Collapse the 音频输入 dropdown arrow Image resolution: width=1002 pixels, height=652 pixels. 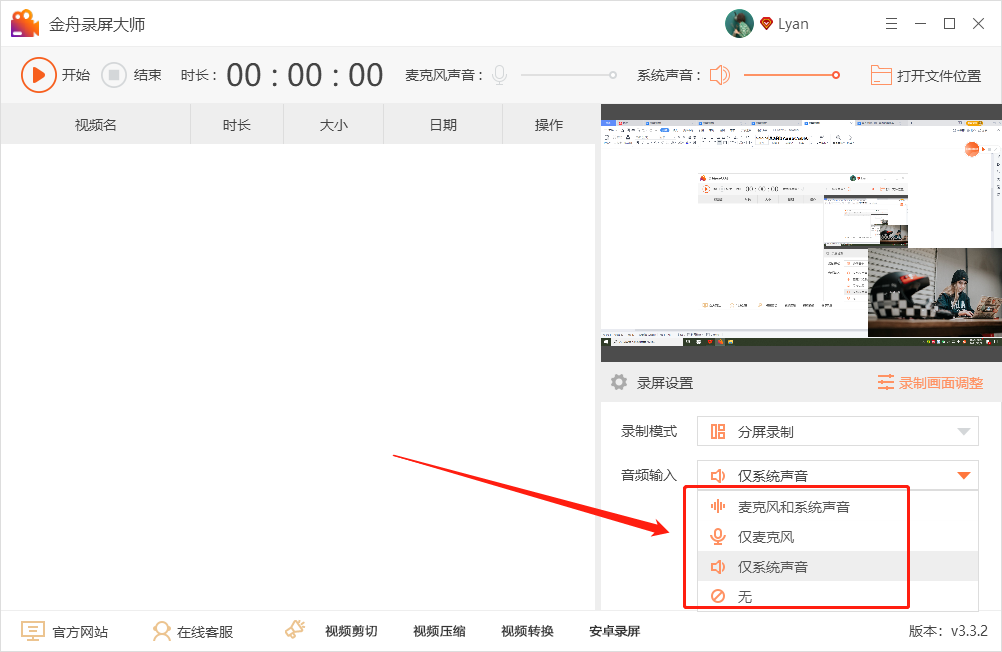(x=964, y=475)
